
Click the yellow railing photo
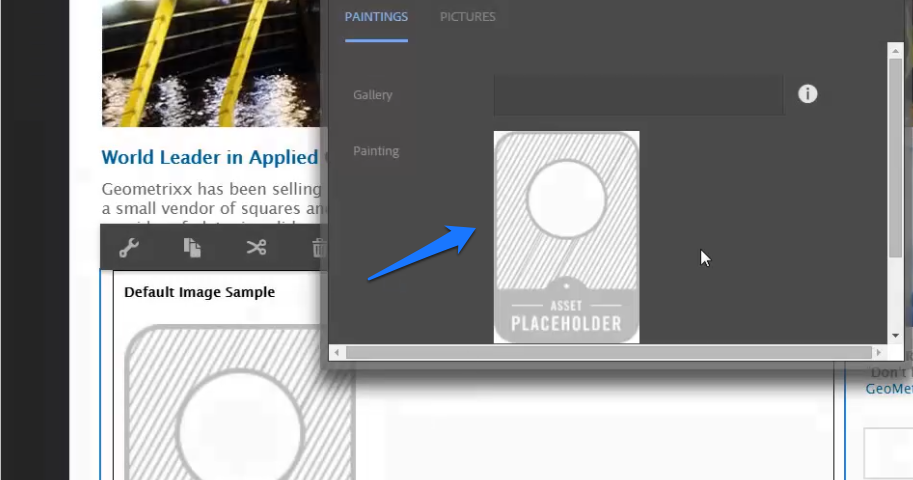[211, 63]
